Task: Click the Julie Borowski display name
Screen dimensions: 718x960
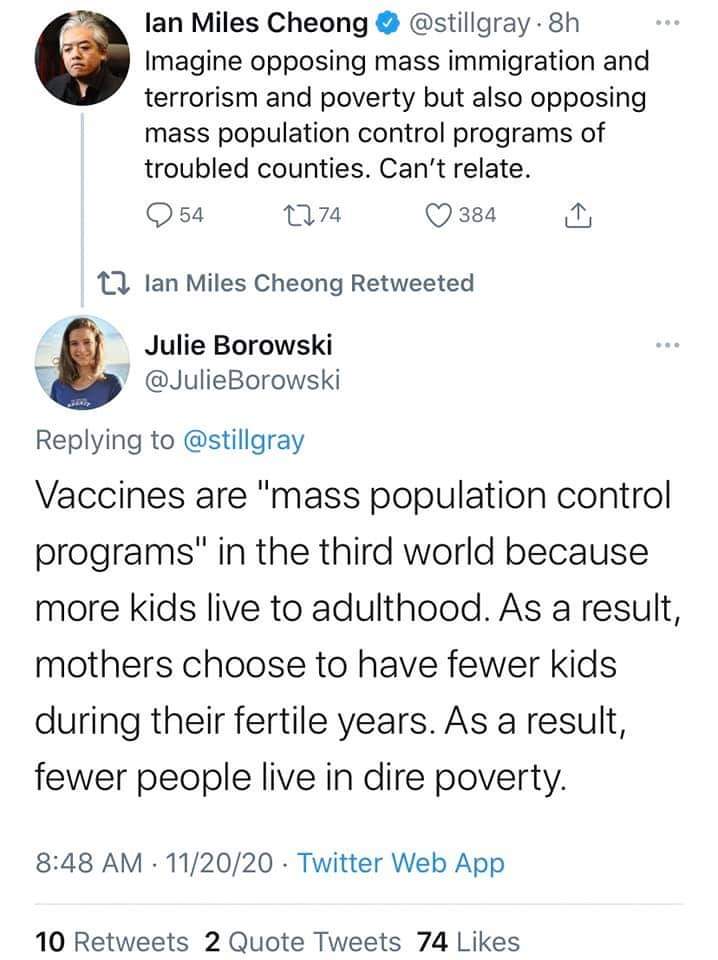Action: 239,345
